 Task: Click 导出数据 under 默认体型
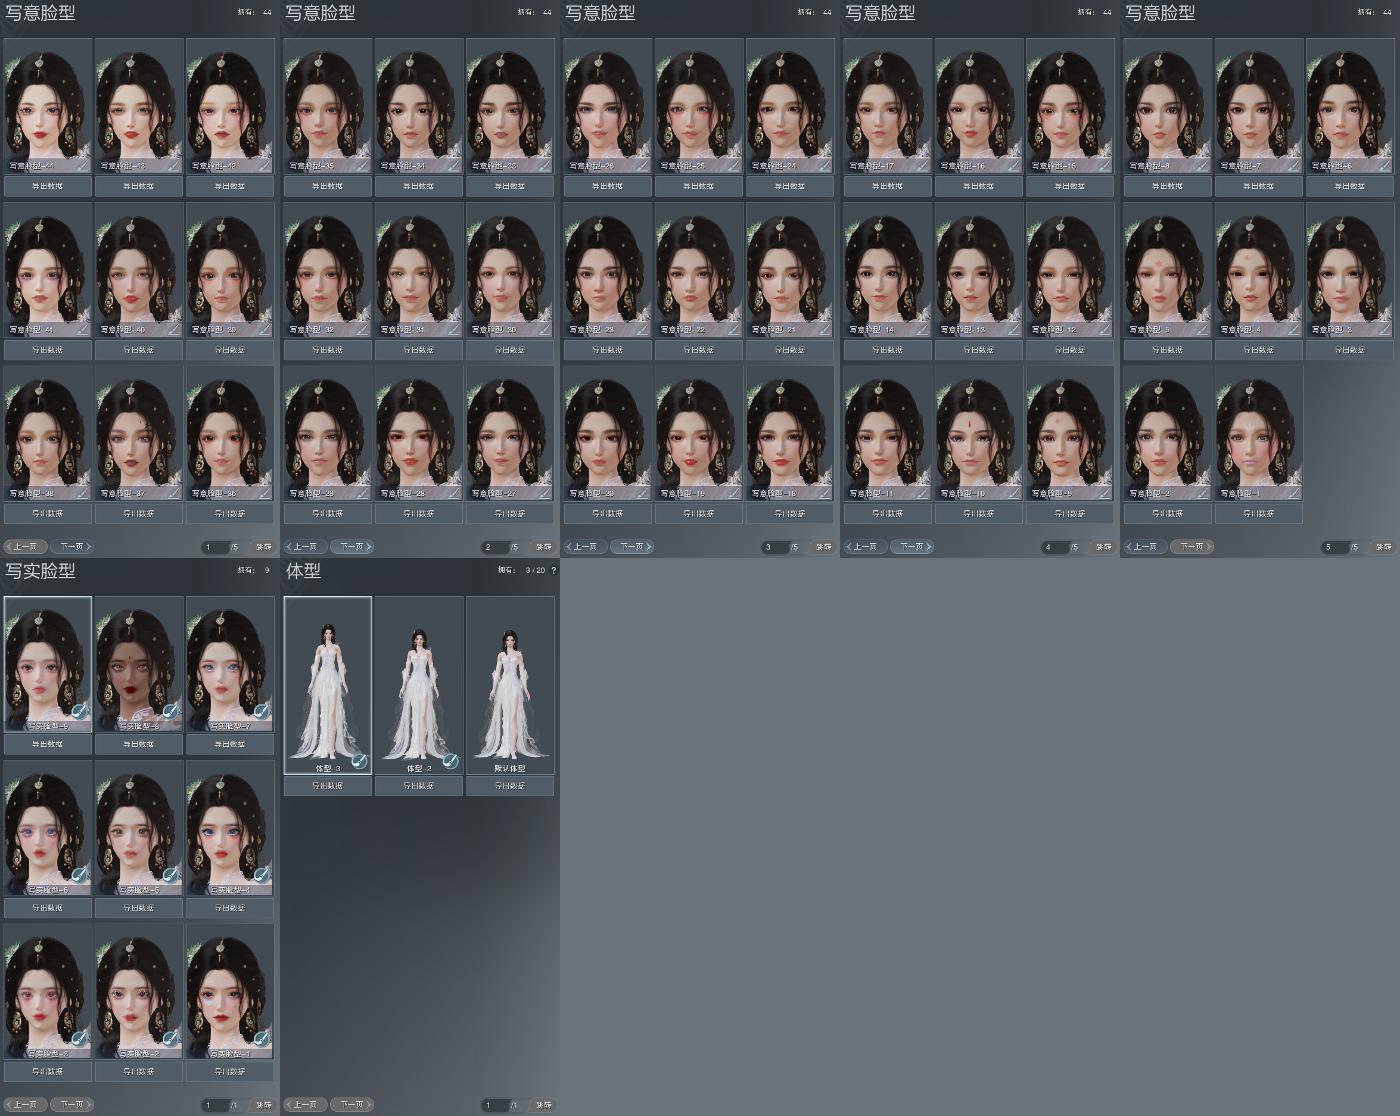[x=510, y=786]
